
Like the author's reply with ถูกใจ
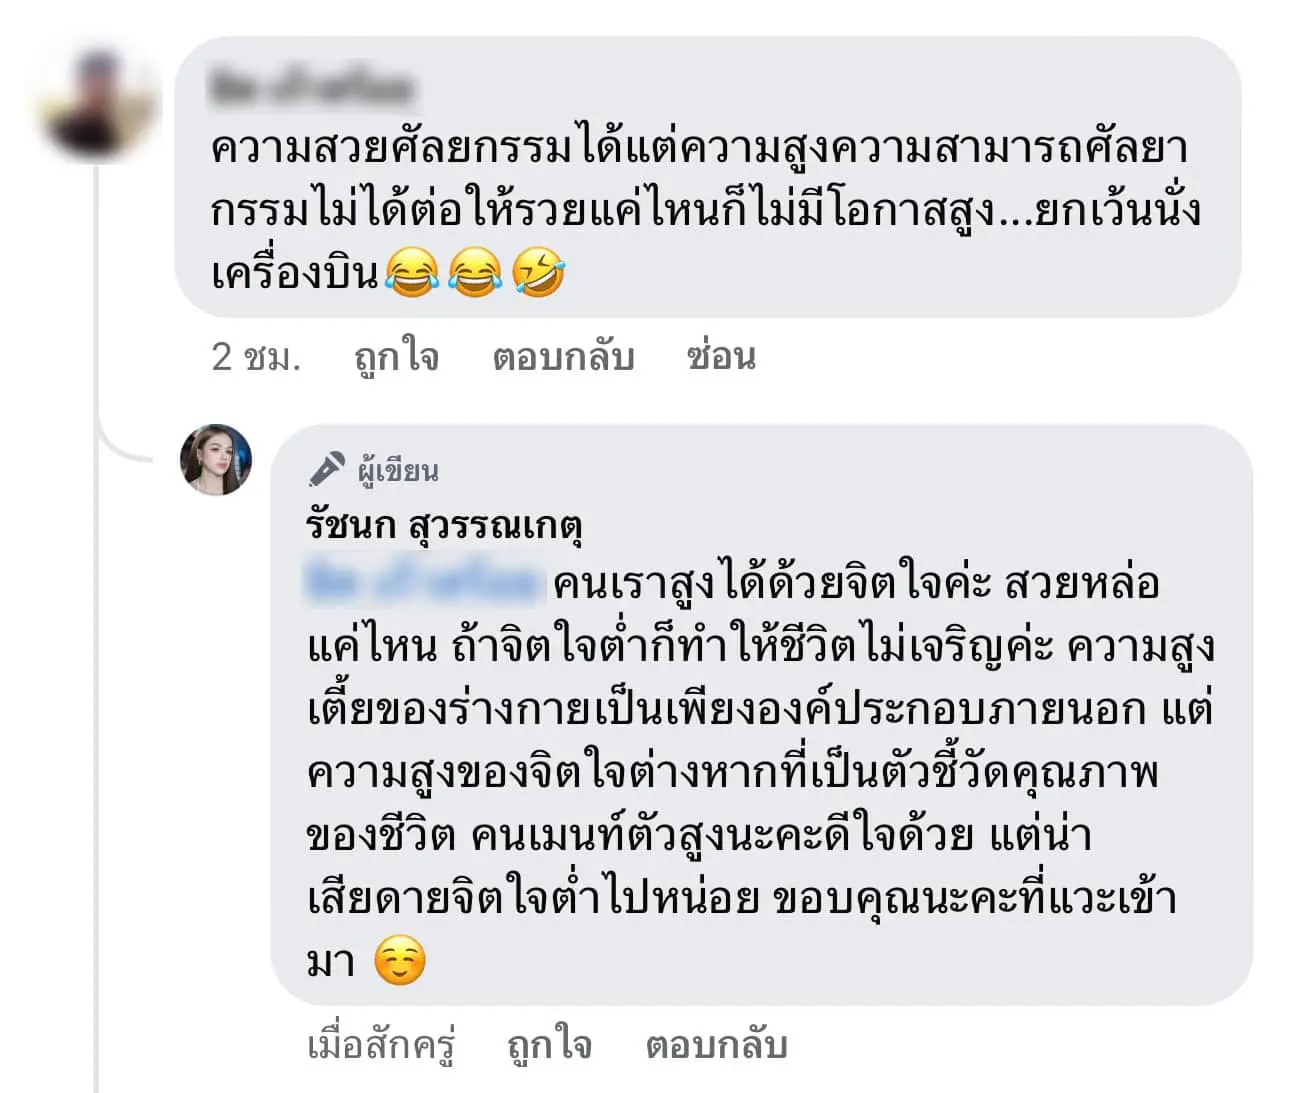[550, 1046]
